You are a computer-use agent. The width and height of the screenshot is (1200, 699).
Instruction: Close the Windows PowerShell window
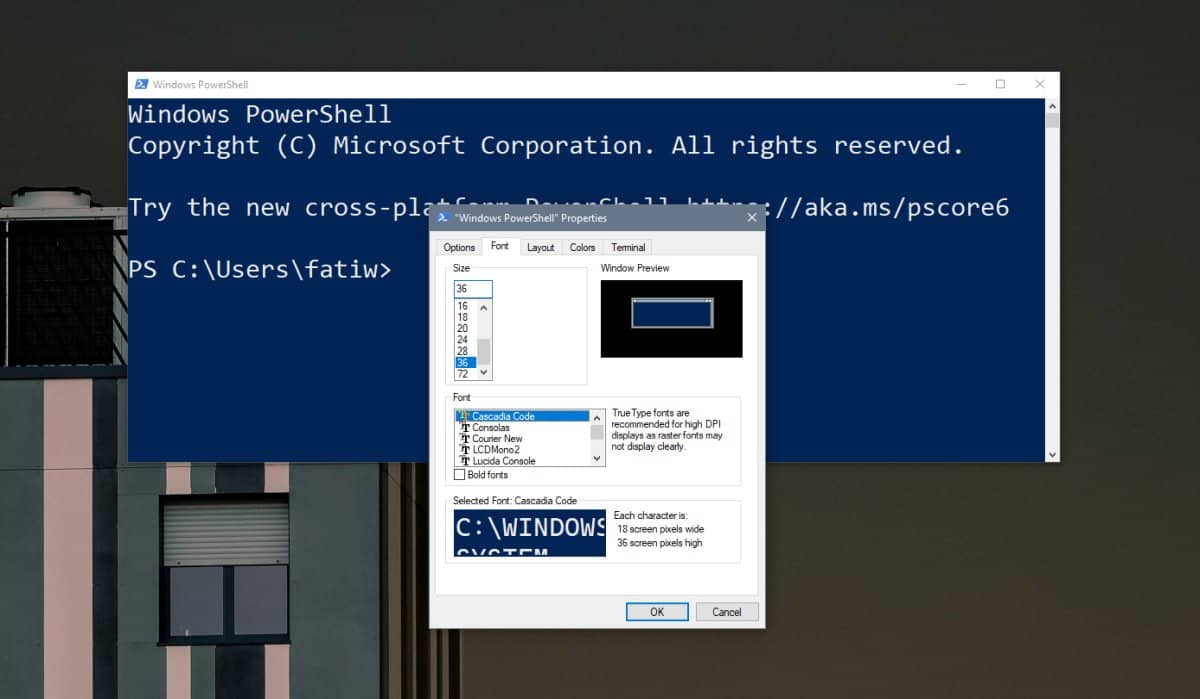coord(1040,84)
